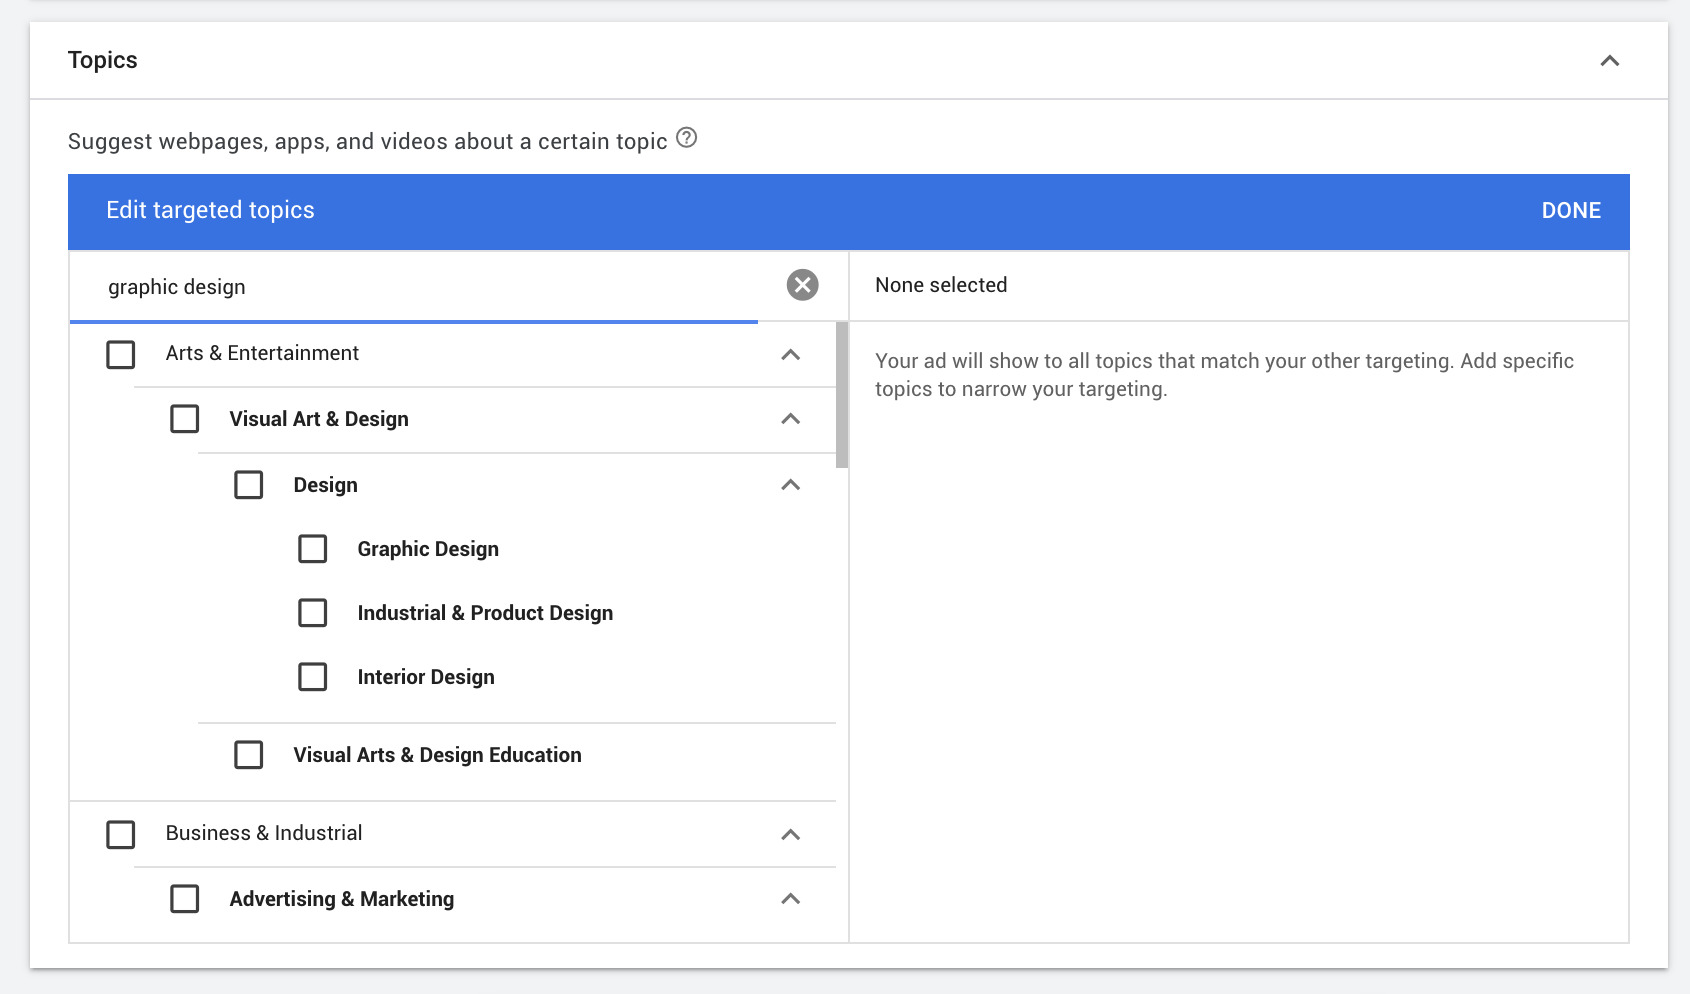Select the Business & Industrial checkbox
The image size is (1690, 994).
[120, 834]
